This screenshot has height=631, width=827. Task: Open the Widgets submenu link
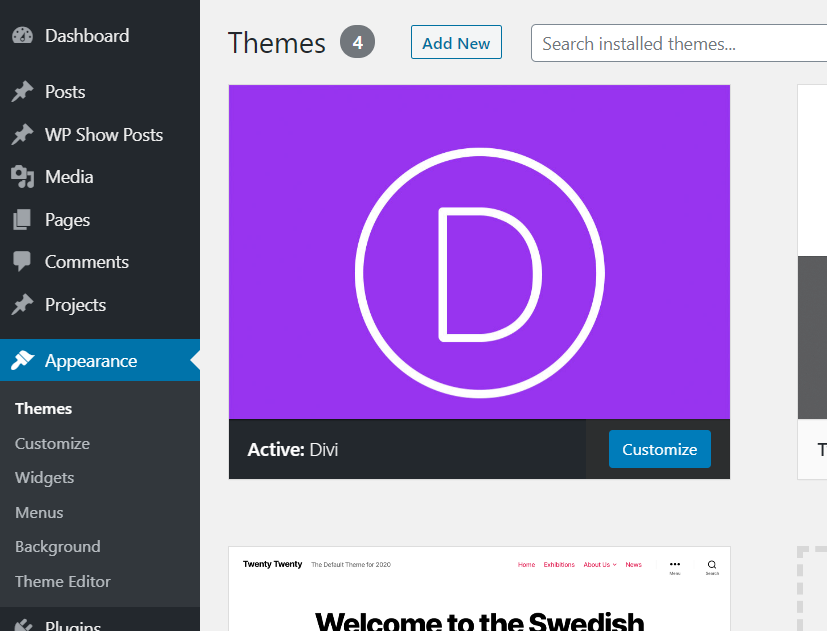[x=44, y=478]
